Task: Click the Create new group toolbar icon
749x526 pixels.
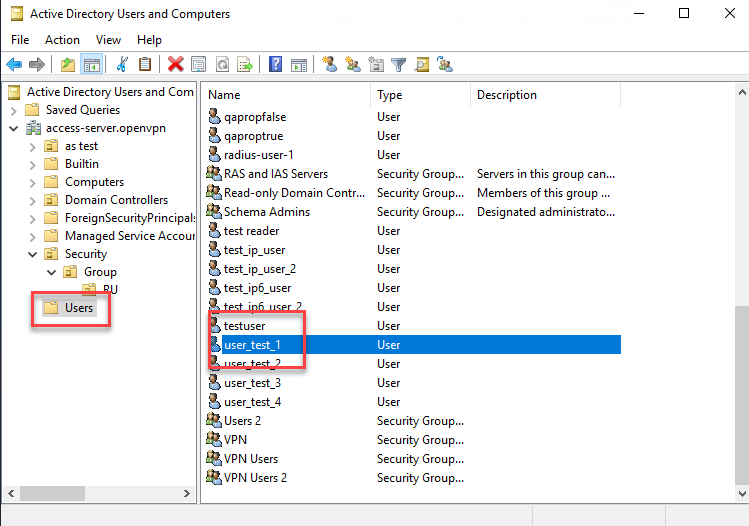Action: pyautogui.click(x=352, y=65)
